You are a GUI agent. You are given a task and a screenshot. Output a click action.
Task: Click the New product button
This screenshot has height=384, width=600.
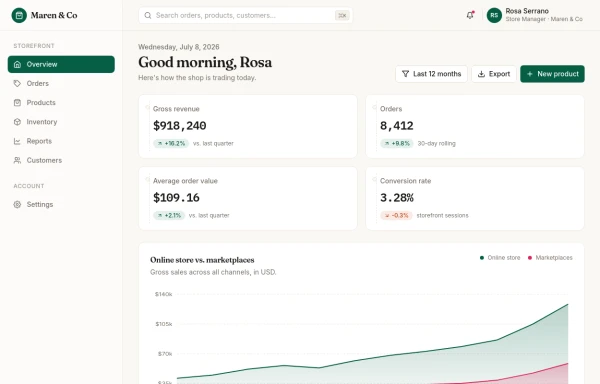tap(552, 74)
